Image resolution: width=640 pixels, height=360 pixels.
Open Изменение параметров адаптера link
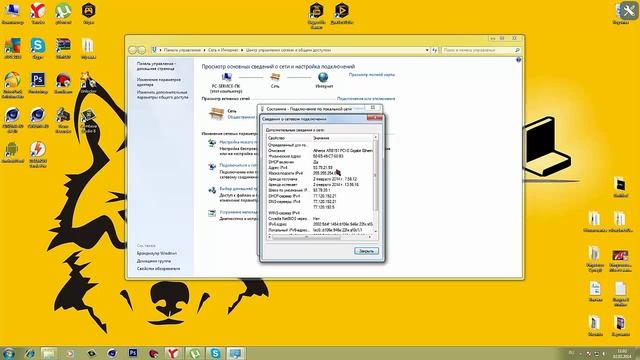point(159,82)
